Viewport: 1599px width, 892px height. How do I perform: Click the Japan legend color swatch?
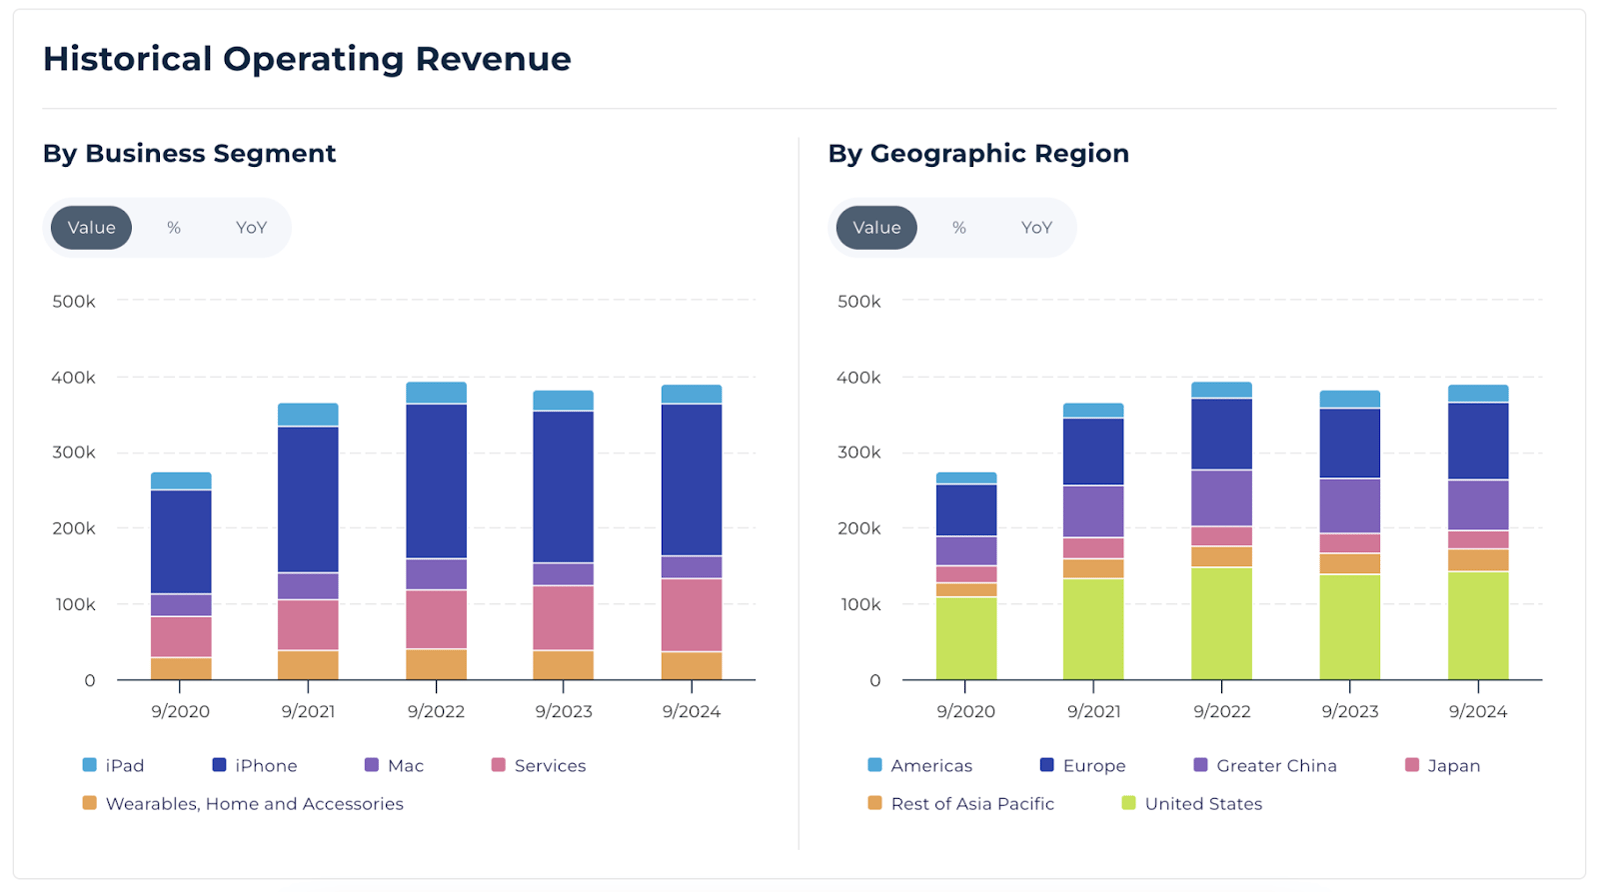point(1412,765)
